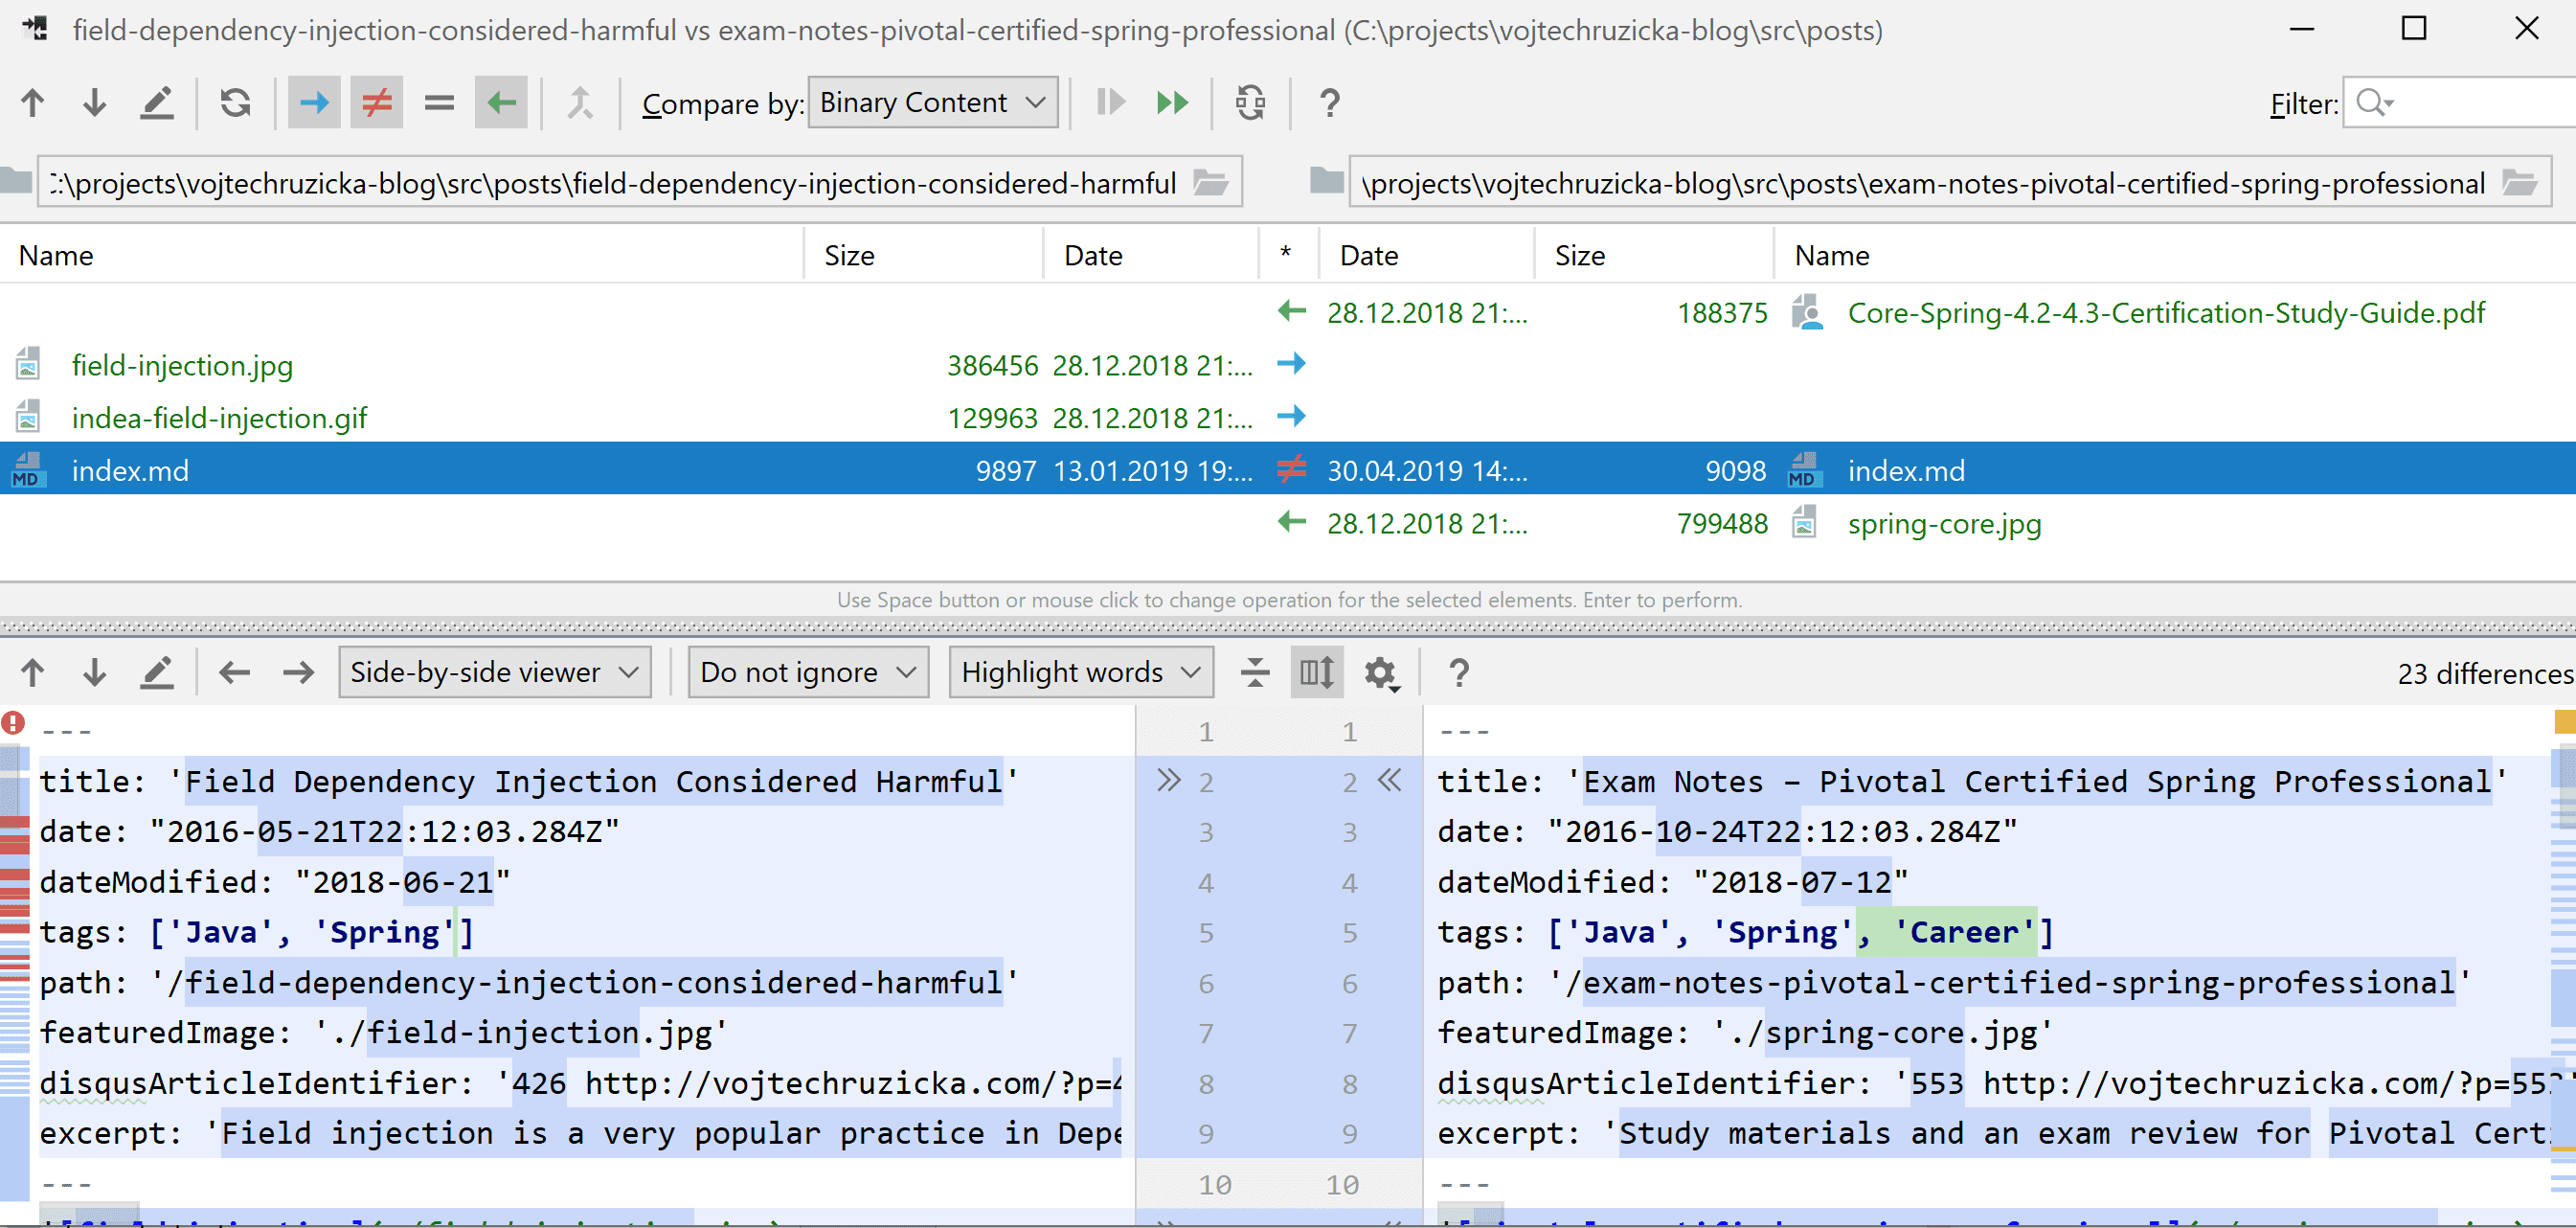Image resolution: width=2576 pixels, height=1228 pixels.
Task: Click the Refresh icon in top toolbar
Action: pos(235,103)
